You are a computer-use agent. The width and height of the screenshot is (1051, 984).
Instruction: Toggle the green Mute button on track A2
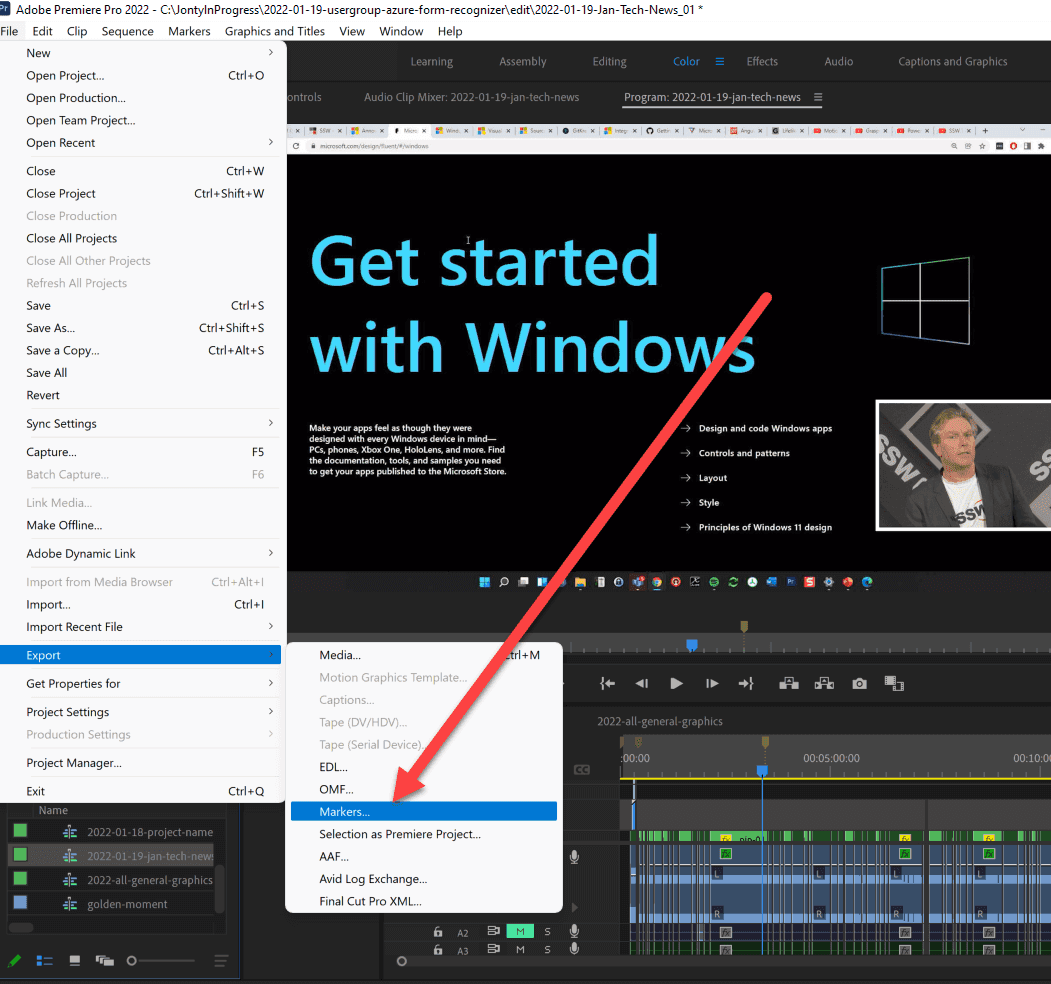click(519, 931)
